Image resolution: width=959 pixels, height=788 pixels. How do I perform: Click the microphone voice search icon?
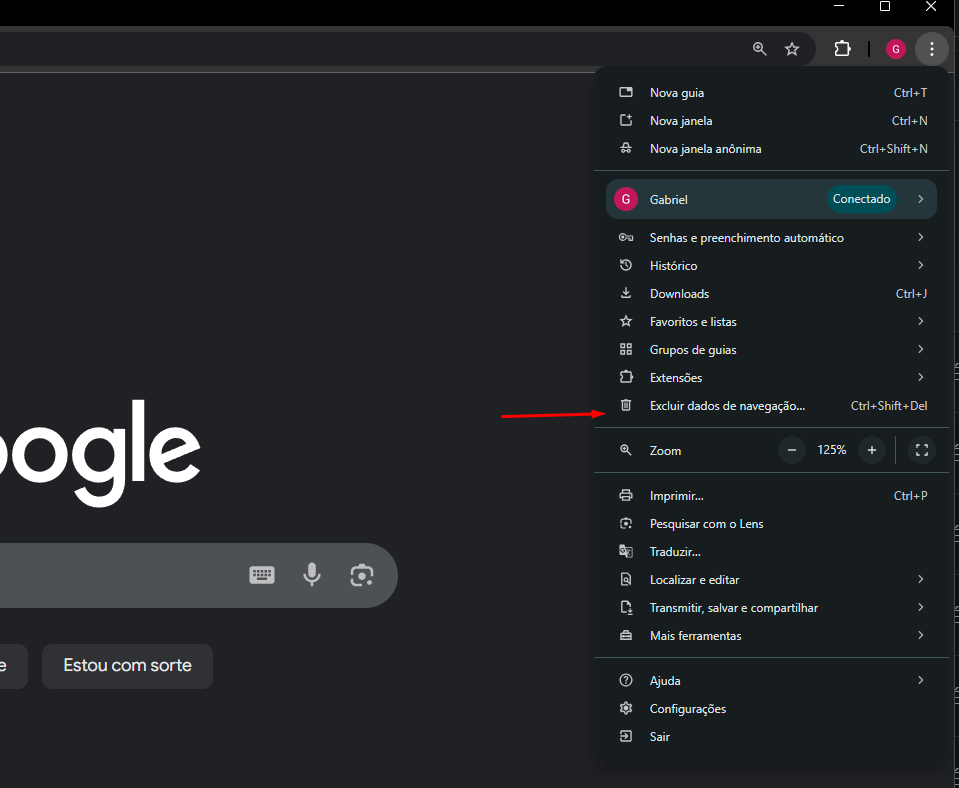(x=312, y=575)
